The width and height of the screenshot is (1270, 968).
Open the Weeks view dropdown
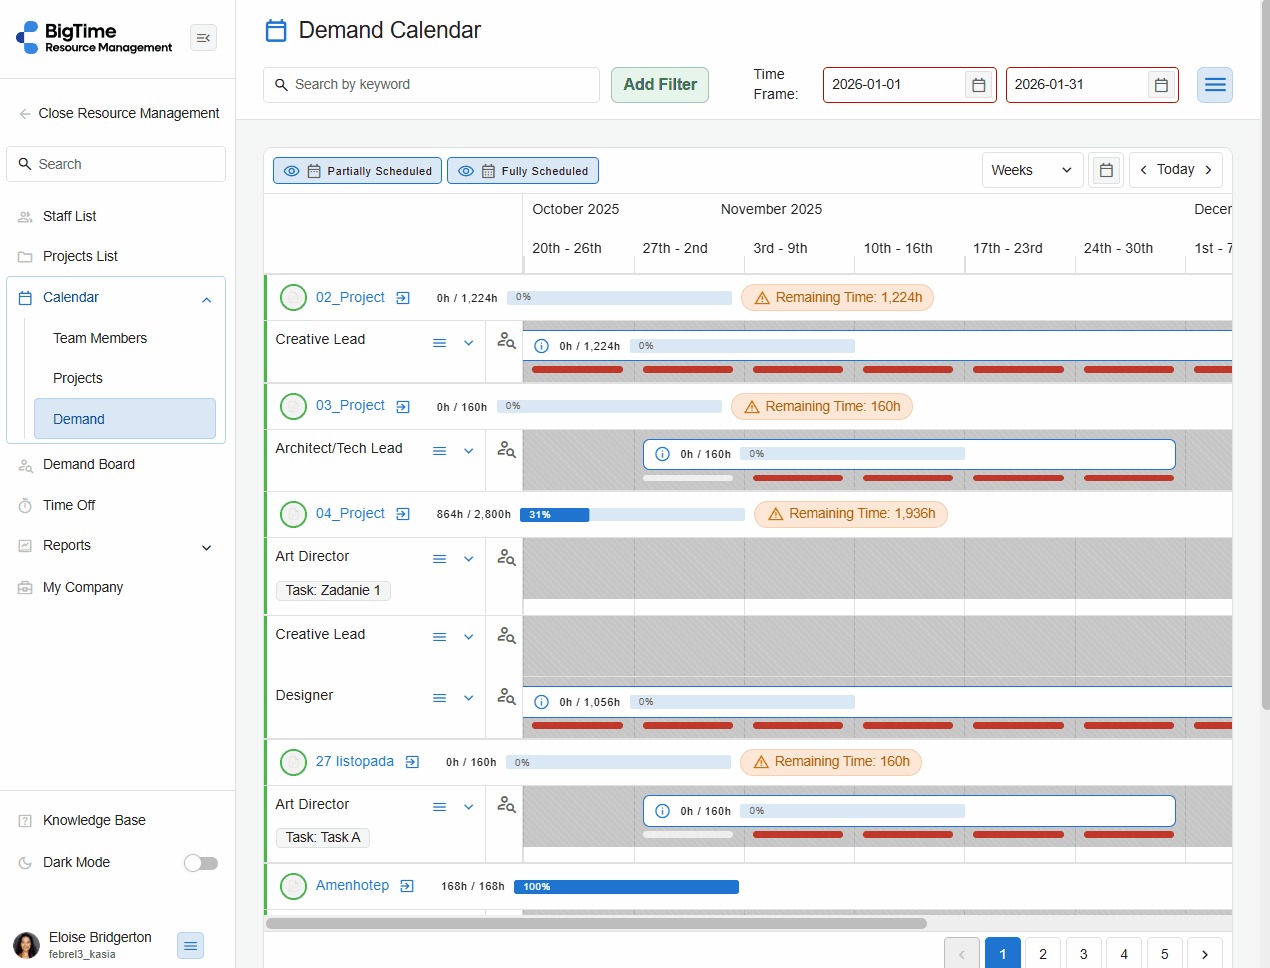tap(1032, 170)
